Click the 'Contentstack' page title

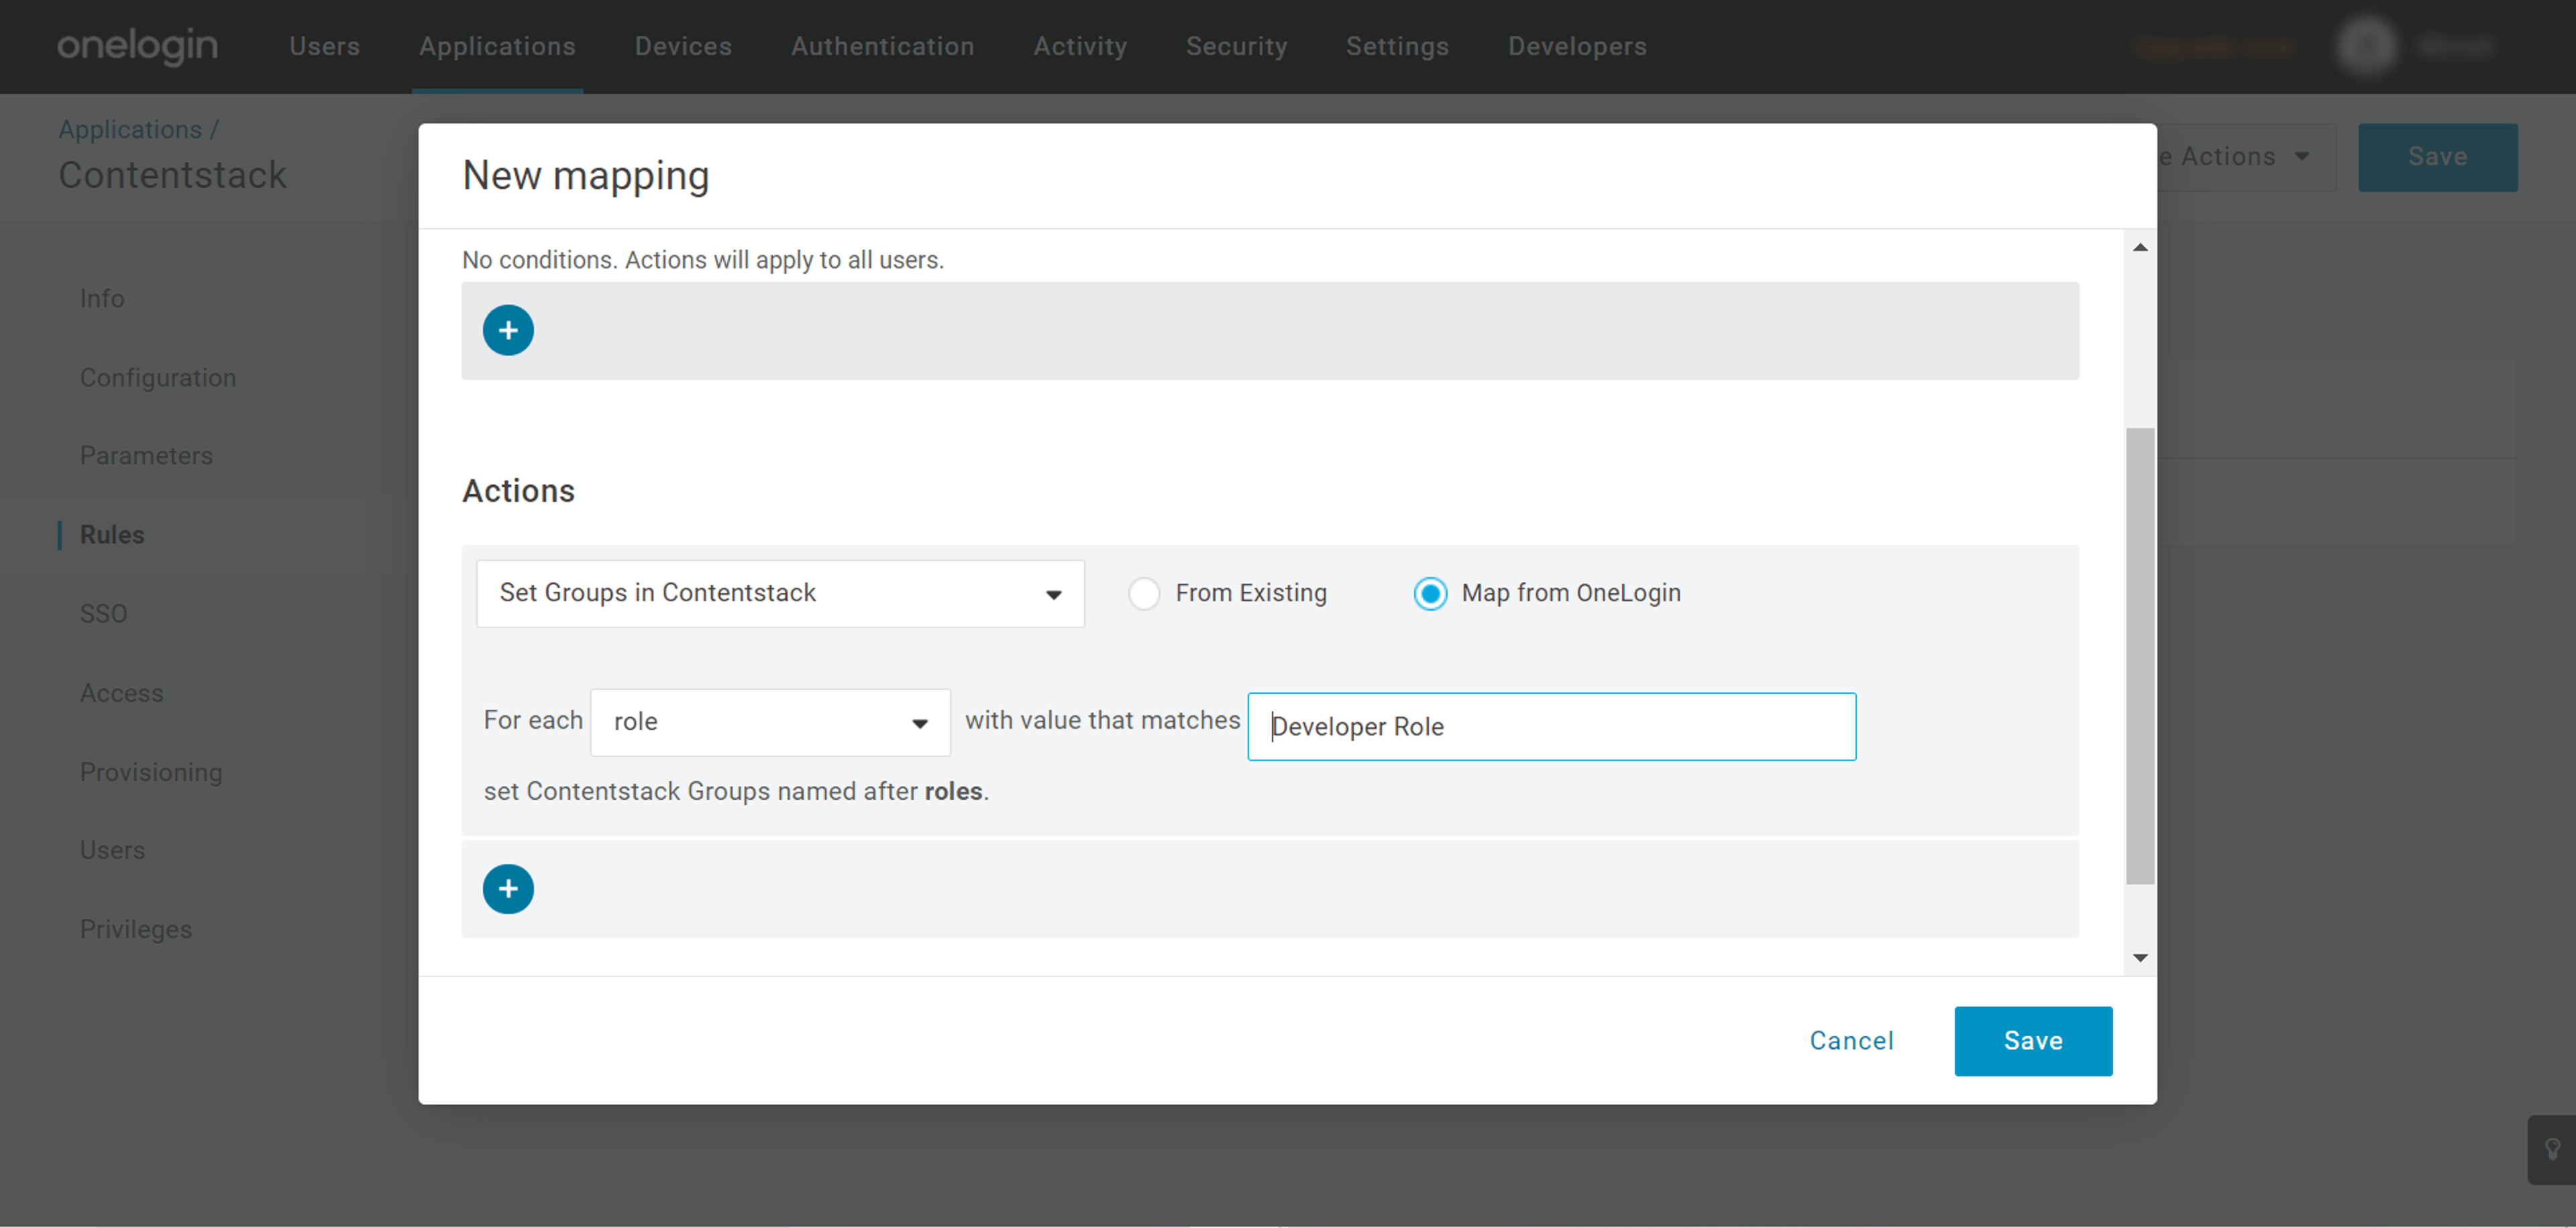pyautogui.click(x=172, y=174)
